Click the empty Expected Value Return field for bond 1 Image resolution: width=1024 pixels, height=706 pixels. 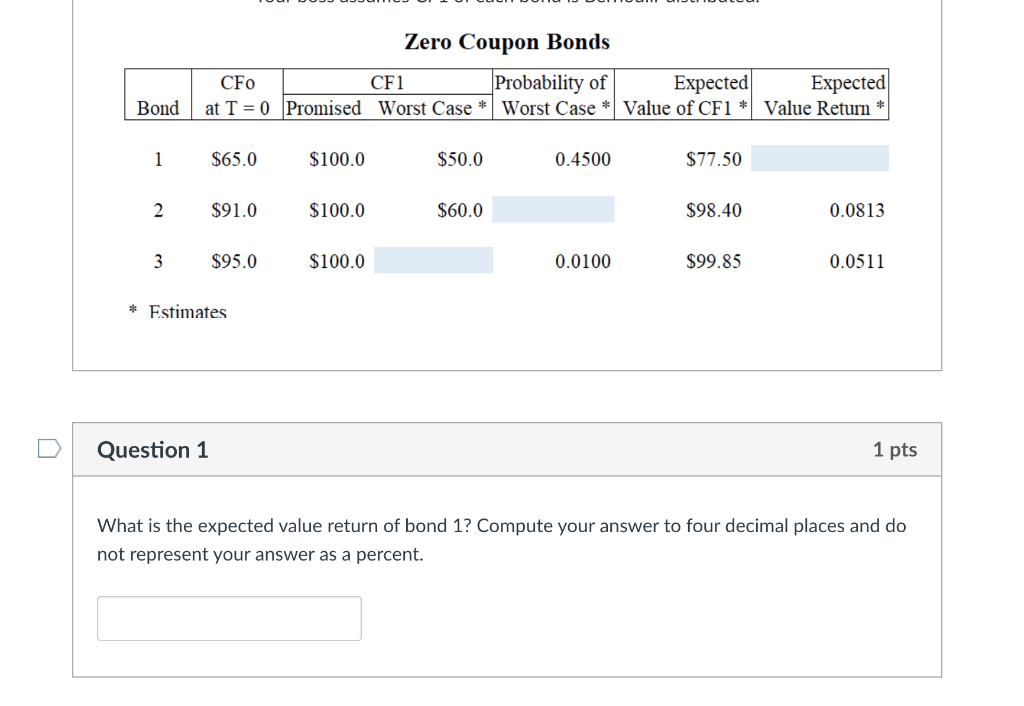pos(819,158)
